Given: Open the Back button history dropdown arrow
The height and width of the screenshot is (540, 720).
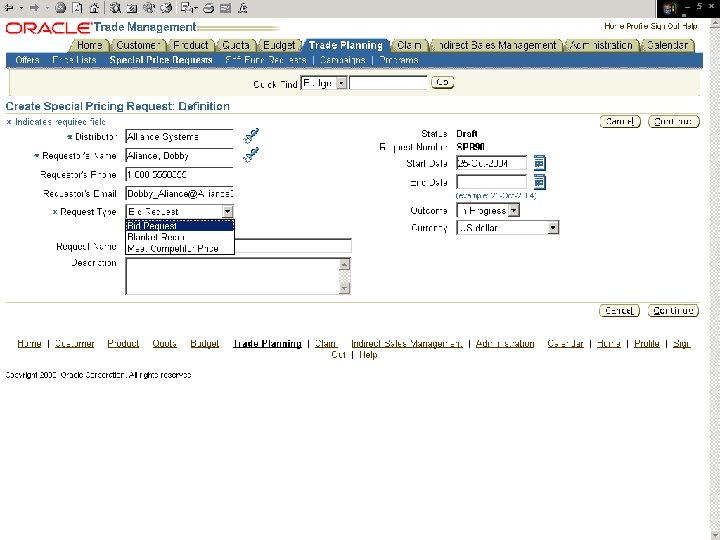Looking at the screenshot, I should point(21,8).
